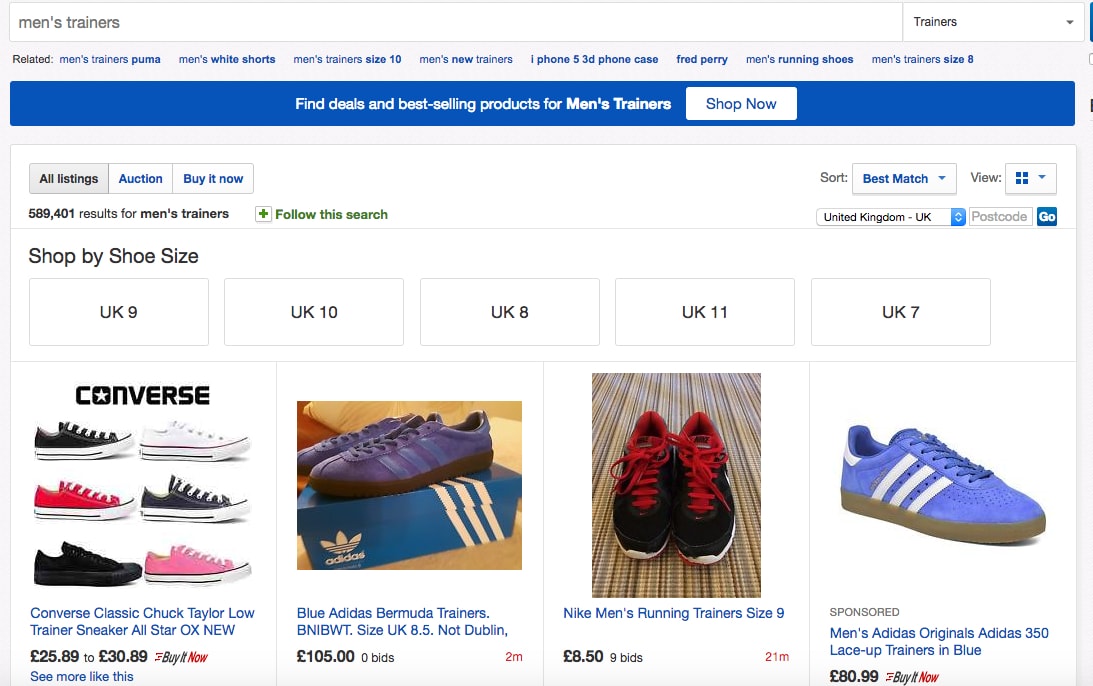1093x686 pixels.
Task: Click Buy It Now logo on Converse listing
Action: coord(181,657)
